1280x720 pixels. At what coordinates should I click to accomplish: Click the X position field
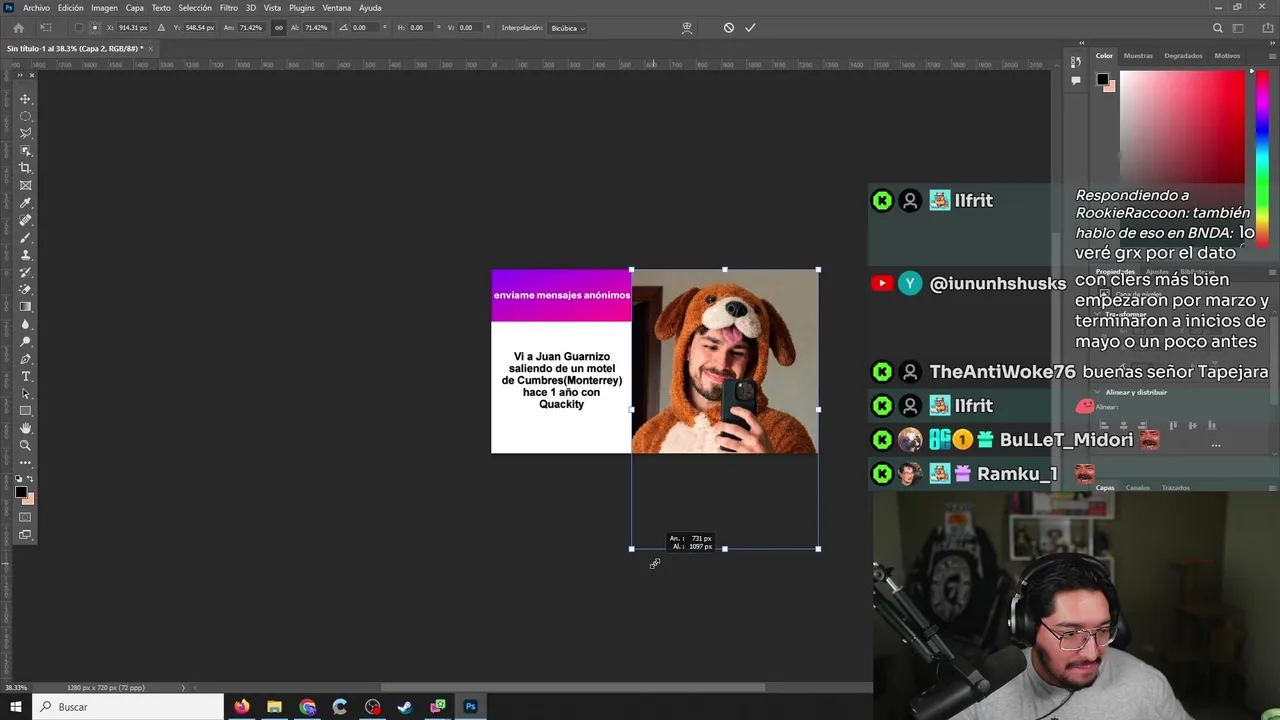(132, 28)
